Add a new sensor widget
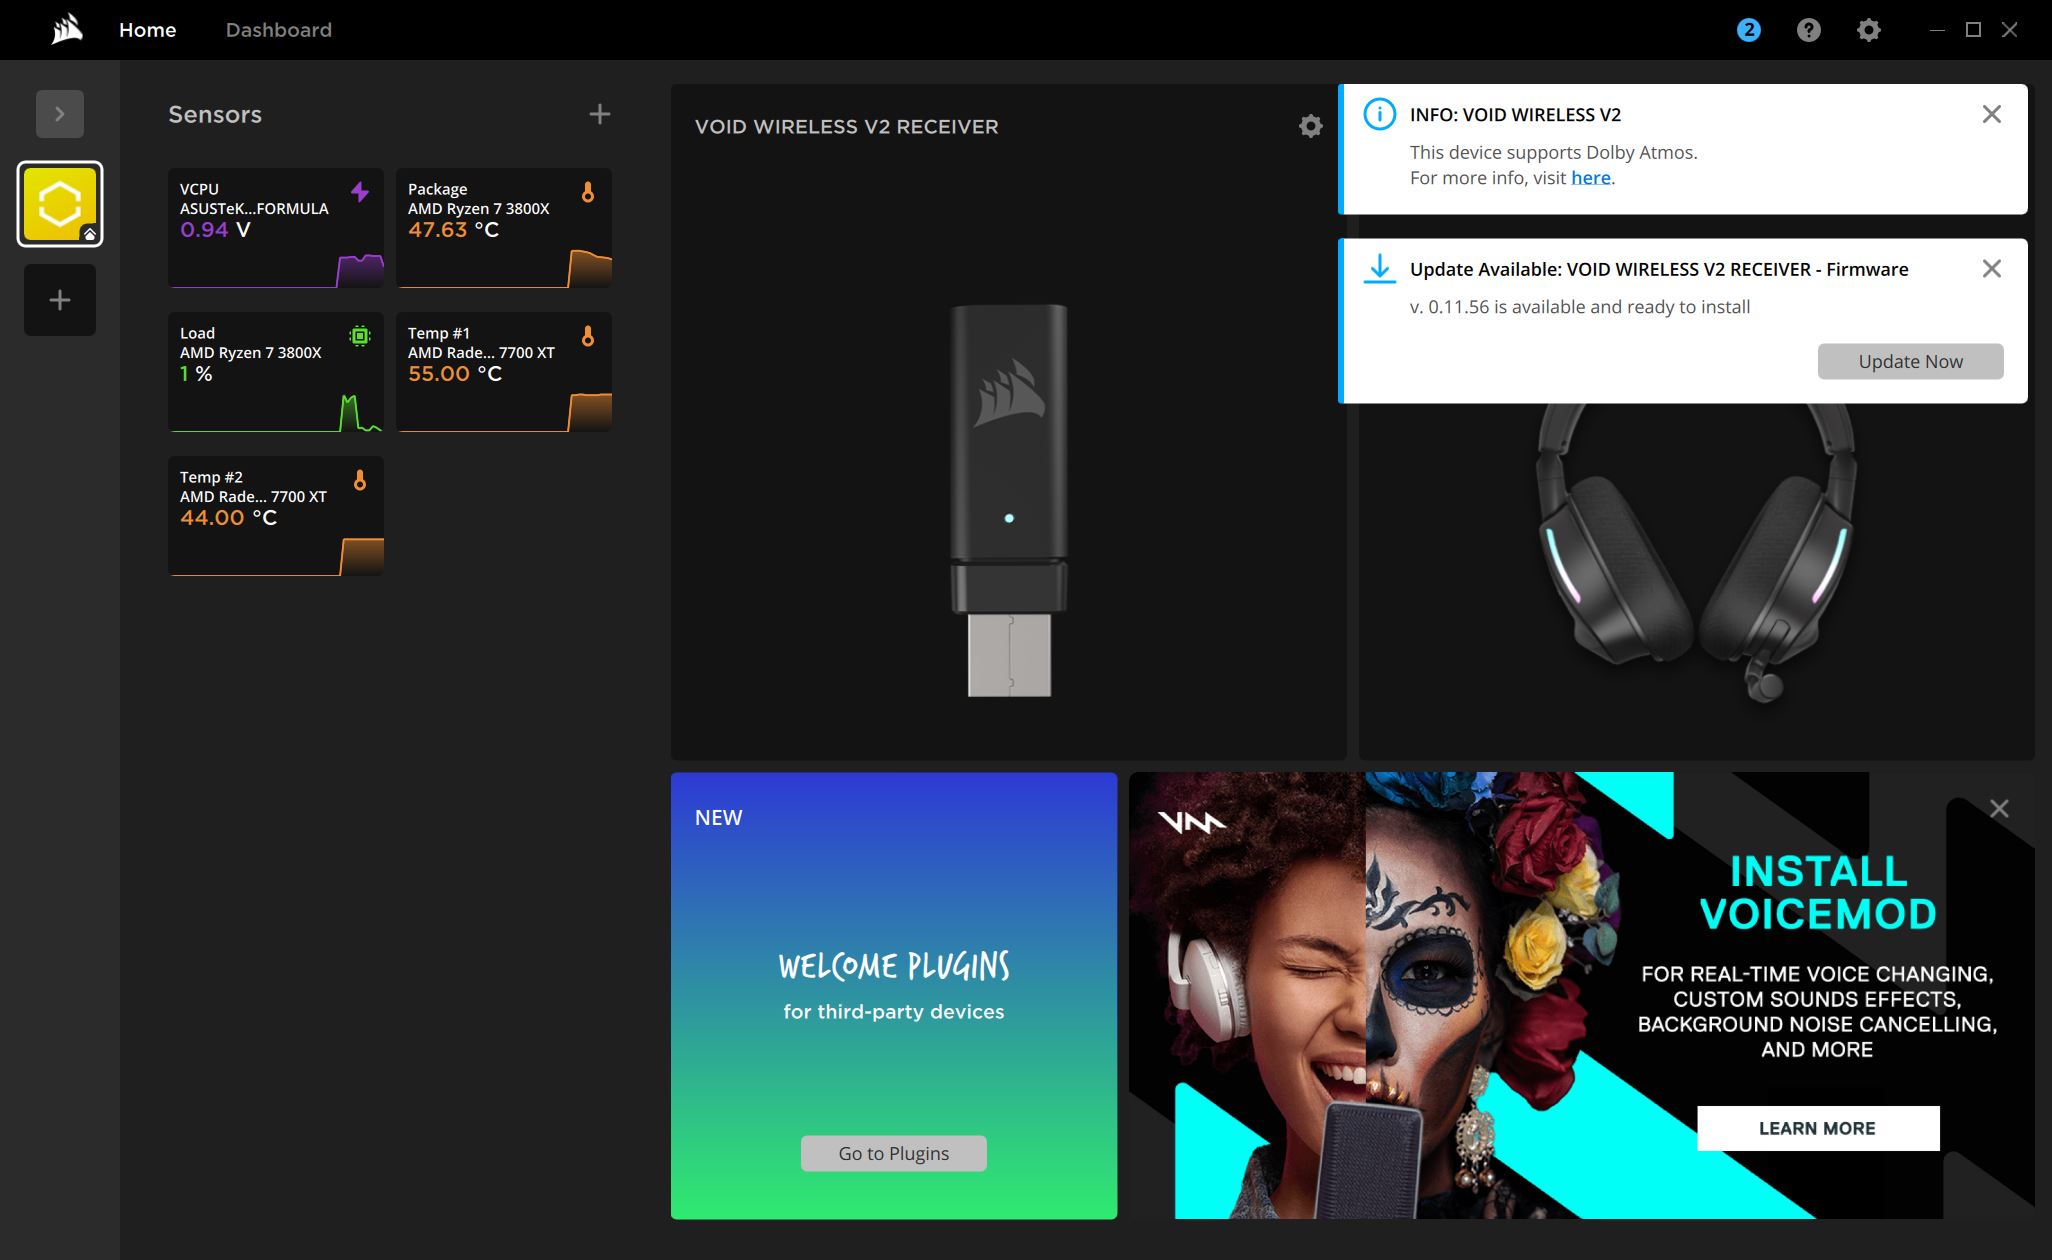 [x=599, y=114]
